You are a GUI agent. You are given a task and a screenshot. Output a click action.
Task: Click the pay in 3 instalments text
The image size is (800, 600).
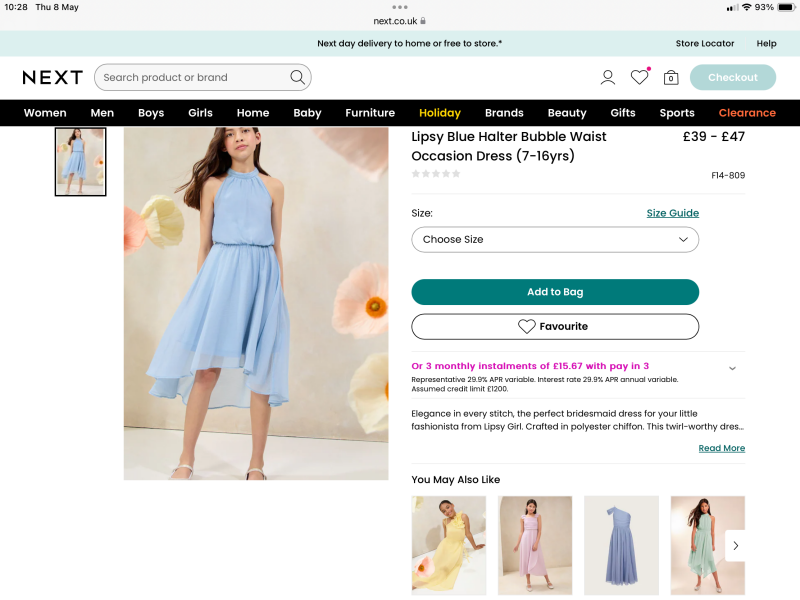pyautogui.click(x=530, y=366)
